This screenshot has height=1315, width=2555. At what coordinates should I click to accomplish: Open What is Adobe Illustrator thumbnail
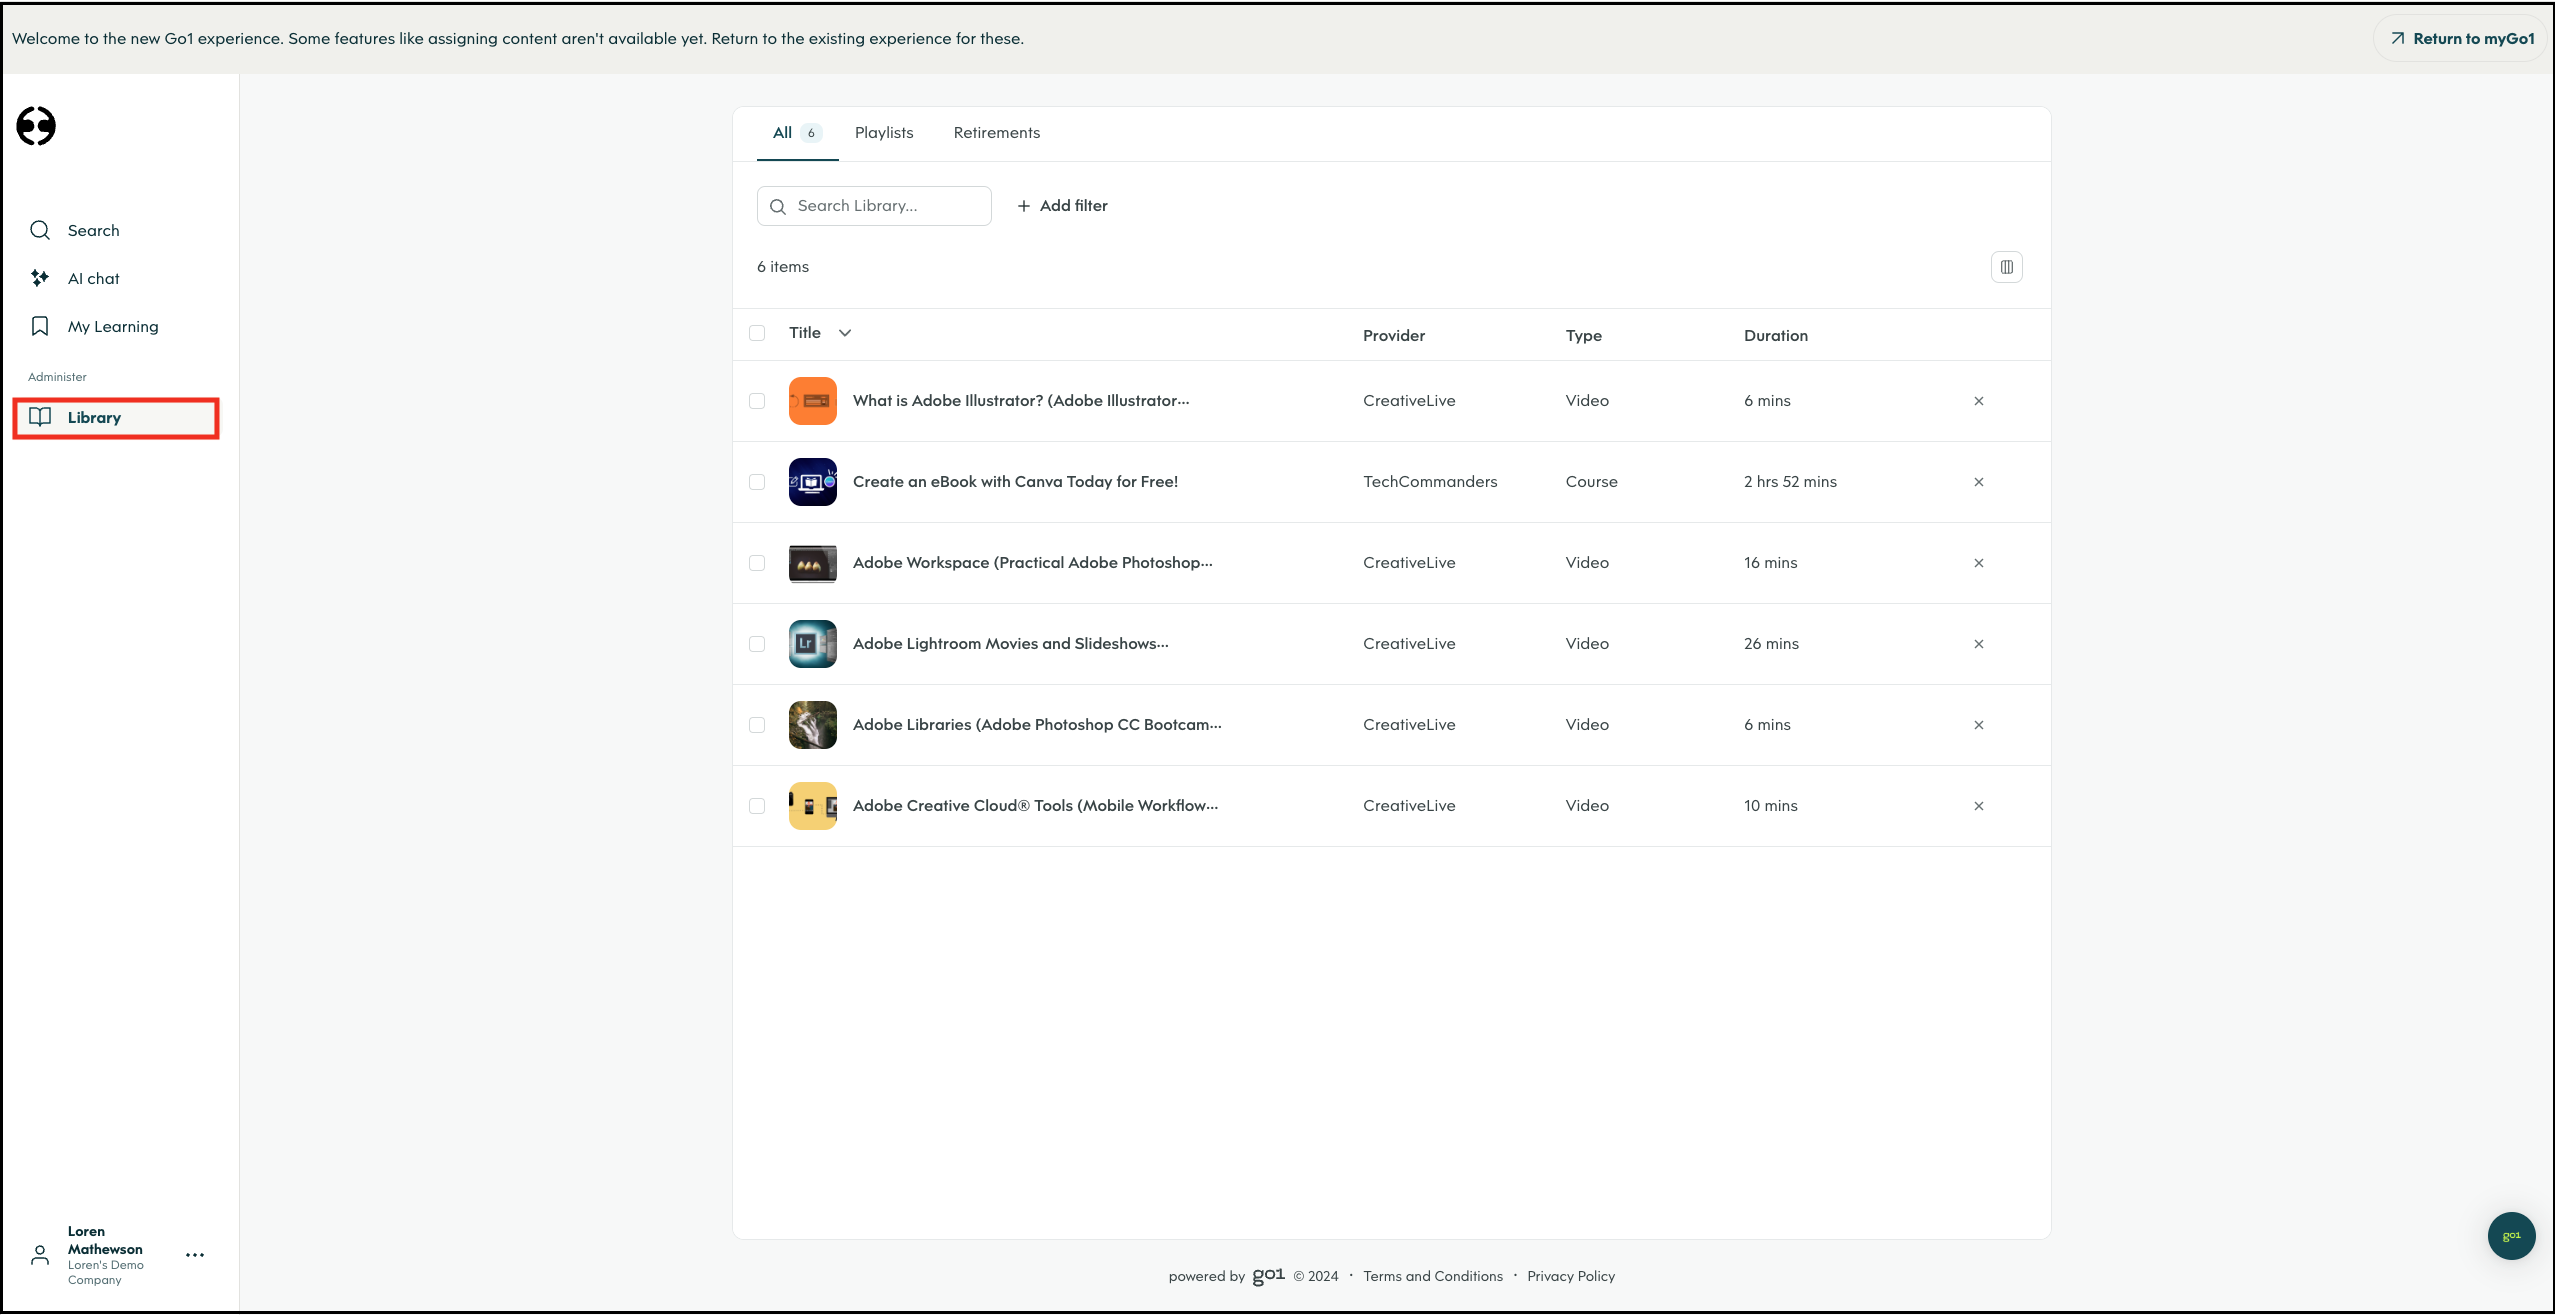(812, 401)
